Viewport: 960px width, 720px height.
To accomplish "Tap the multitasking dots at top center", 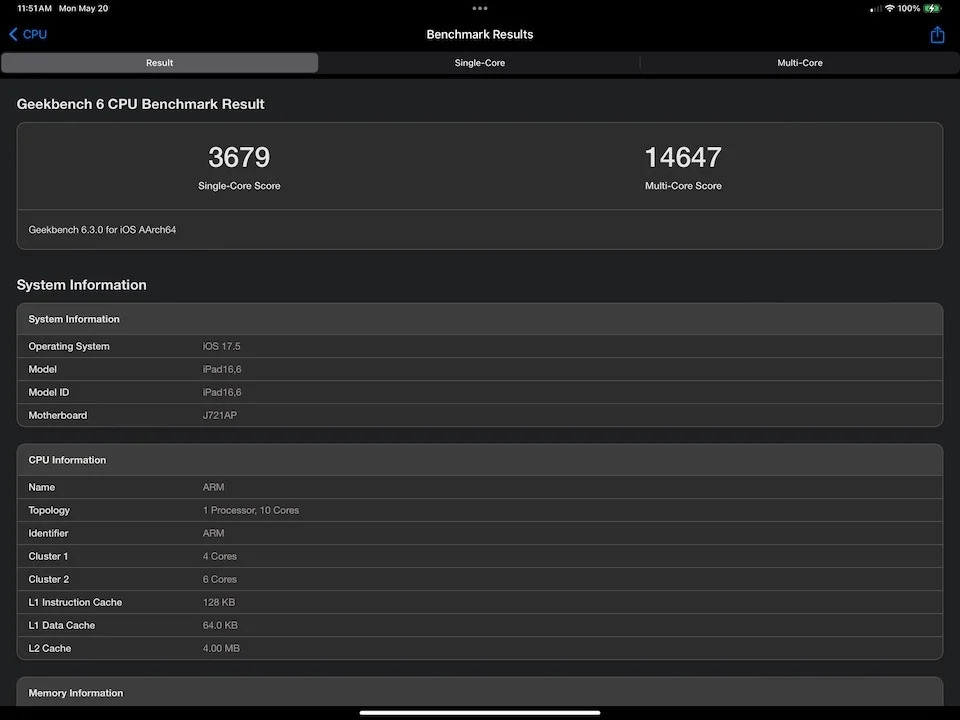I will [x=480, y=8].
